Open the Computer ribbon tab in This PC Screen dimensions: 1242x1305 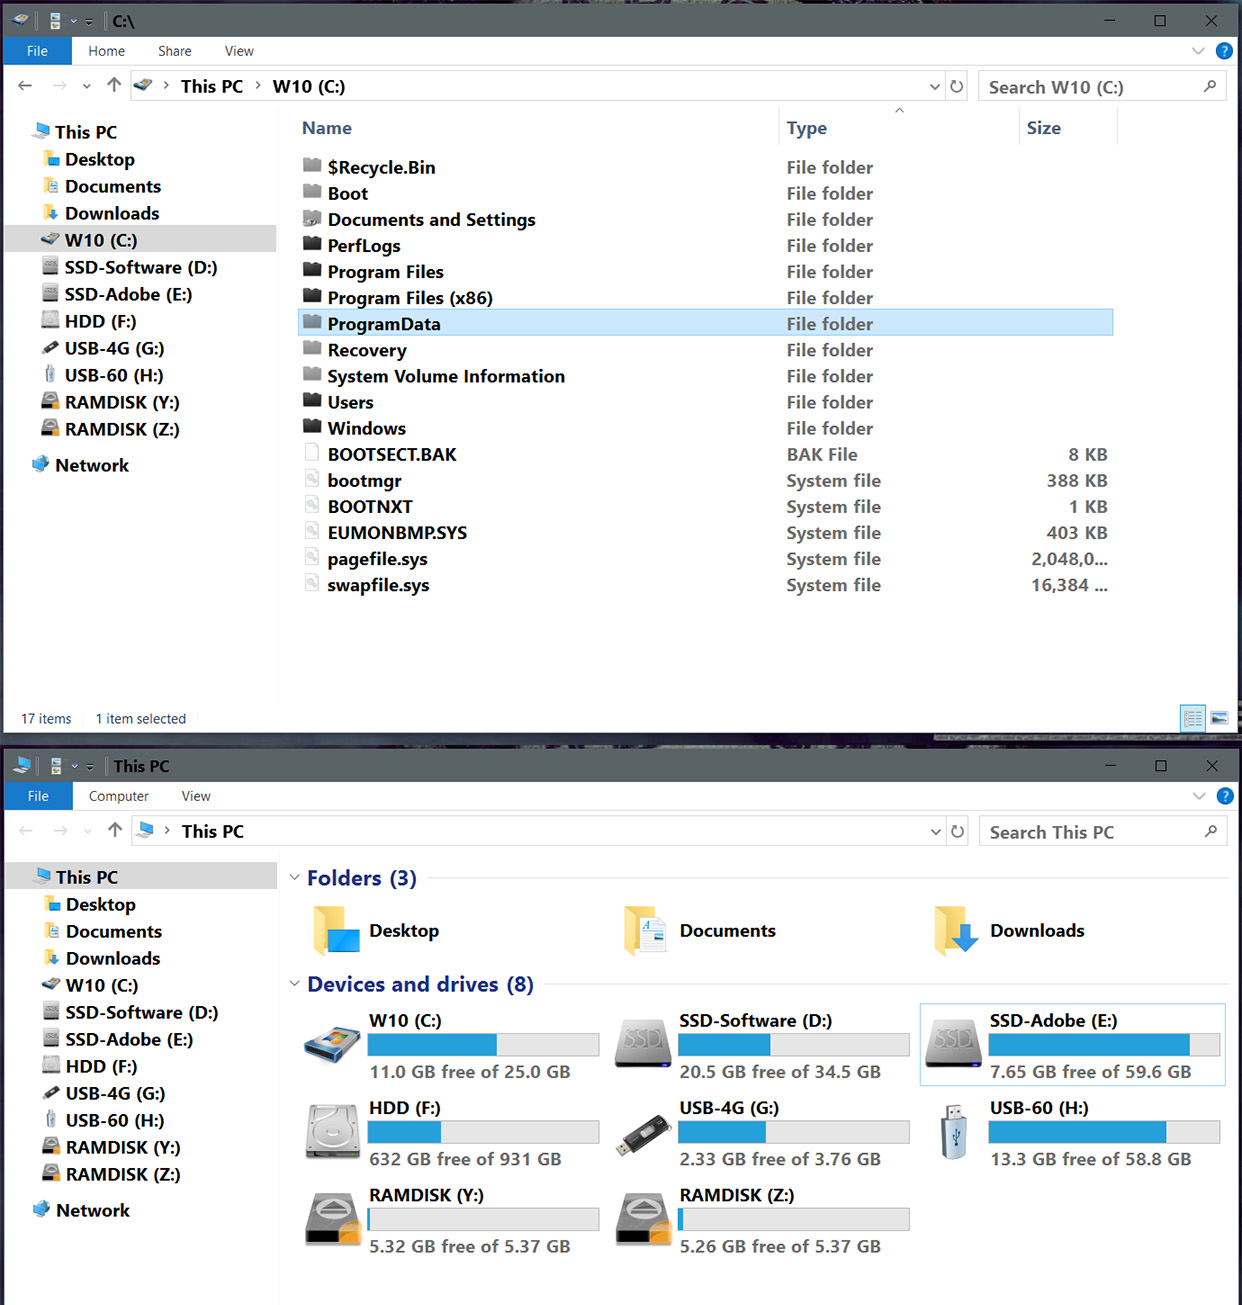tap(118, 796)
